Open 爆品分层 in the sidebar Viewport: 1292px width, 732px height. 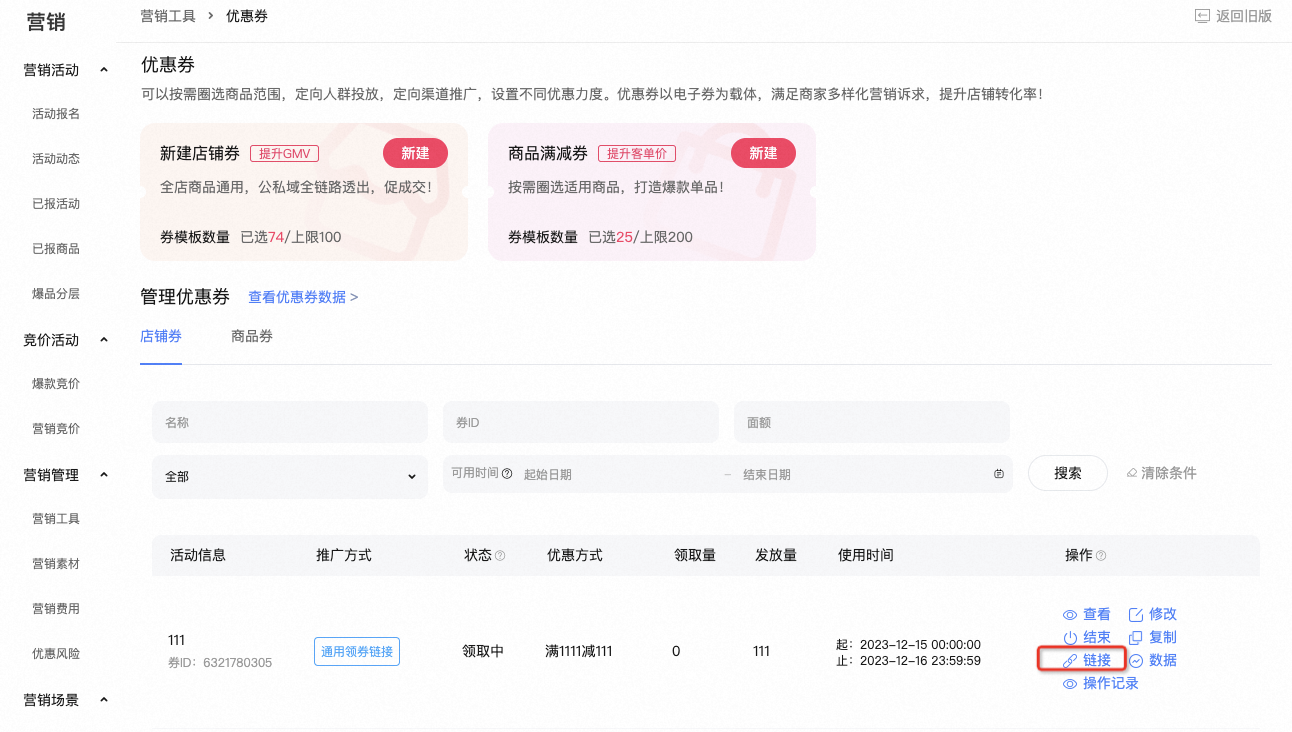[56, 294]
